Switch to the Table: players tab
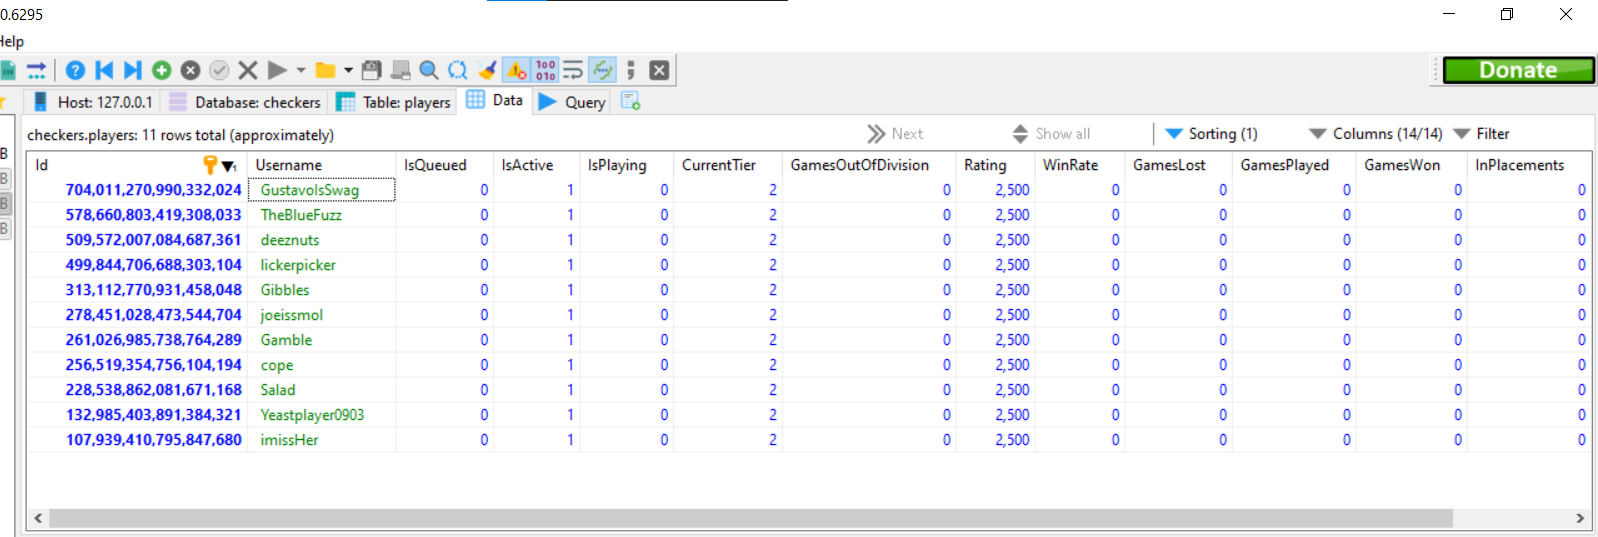 tap(394, 102)
